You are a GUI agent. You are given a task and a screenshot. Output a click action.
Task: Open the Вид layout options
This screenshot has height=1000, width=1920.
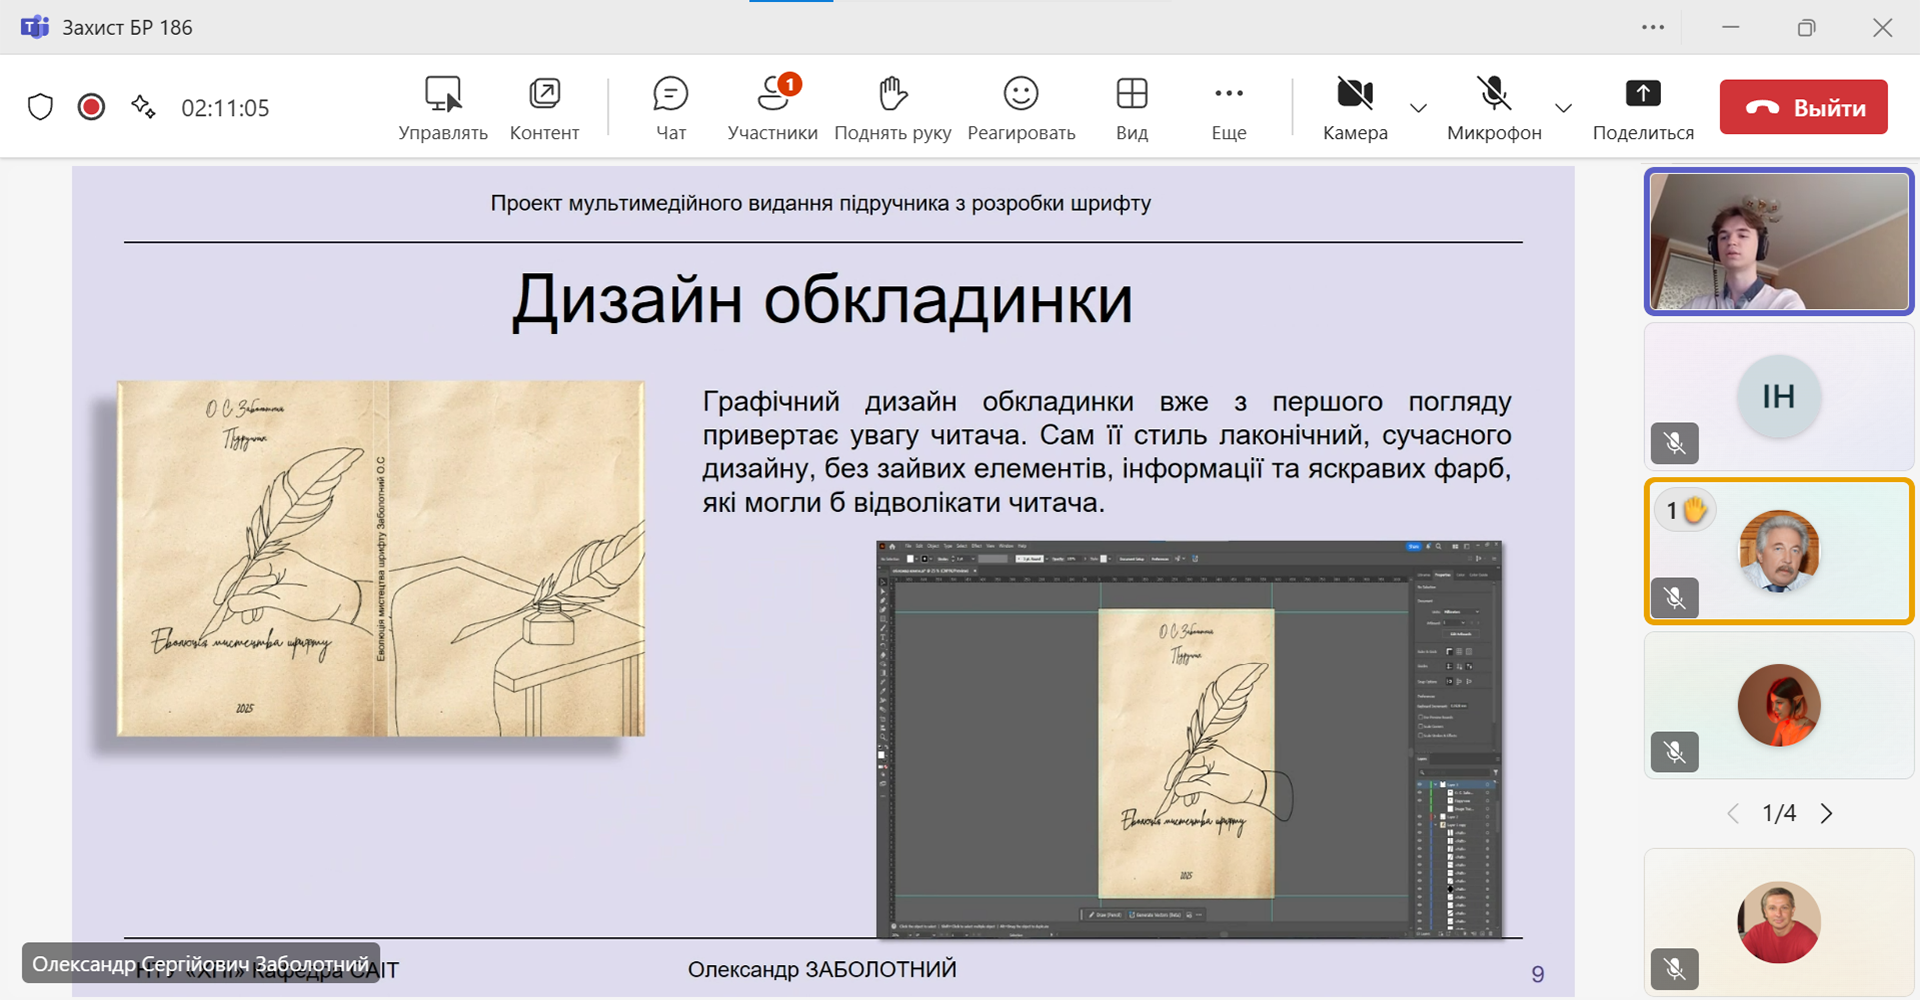click(x=1131, y=107)
